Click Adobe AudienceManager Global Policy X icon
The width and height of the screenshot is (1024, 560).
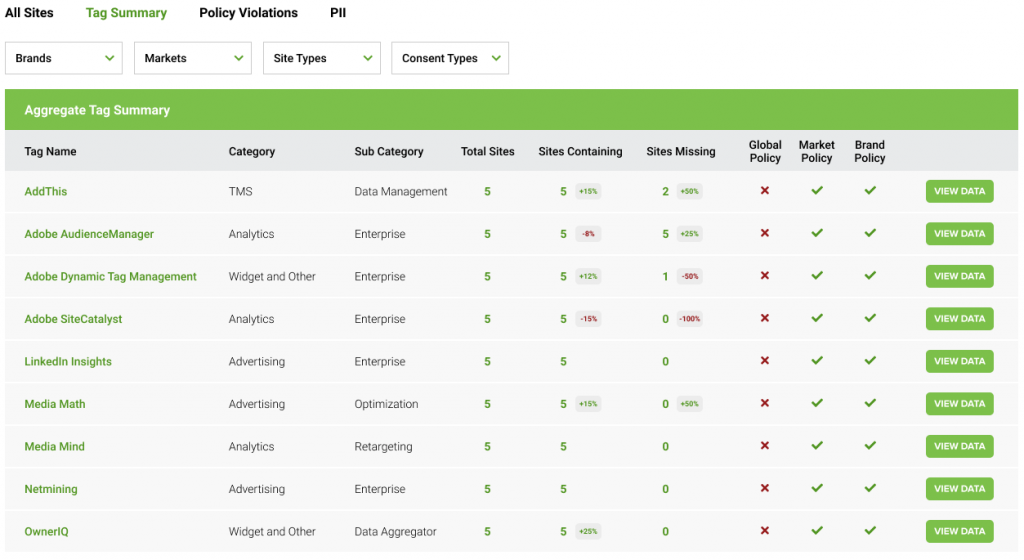765,233
